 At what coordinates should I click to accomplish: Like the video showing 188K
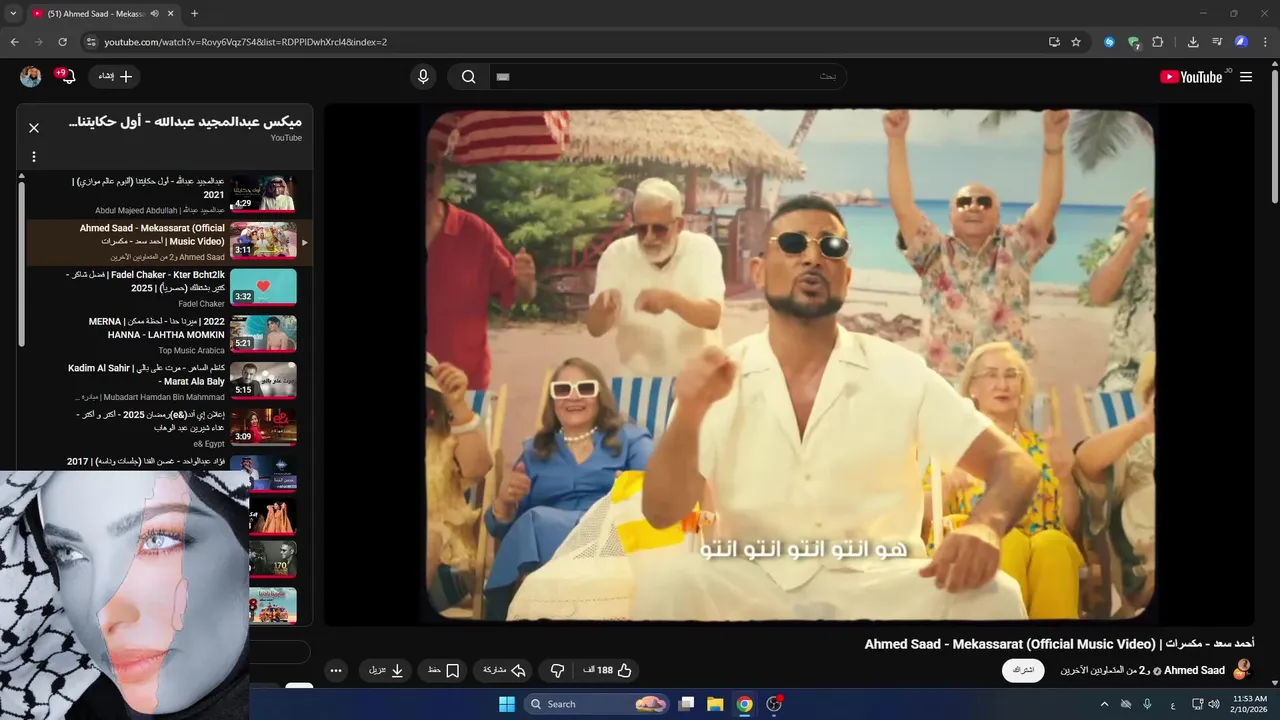[608, 670]
